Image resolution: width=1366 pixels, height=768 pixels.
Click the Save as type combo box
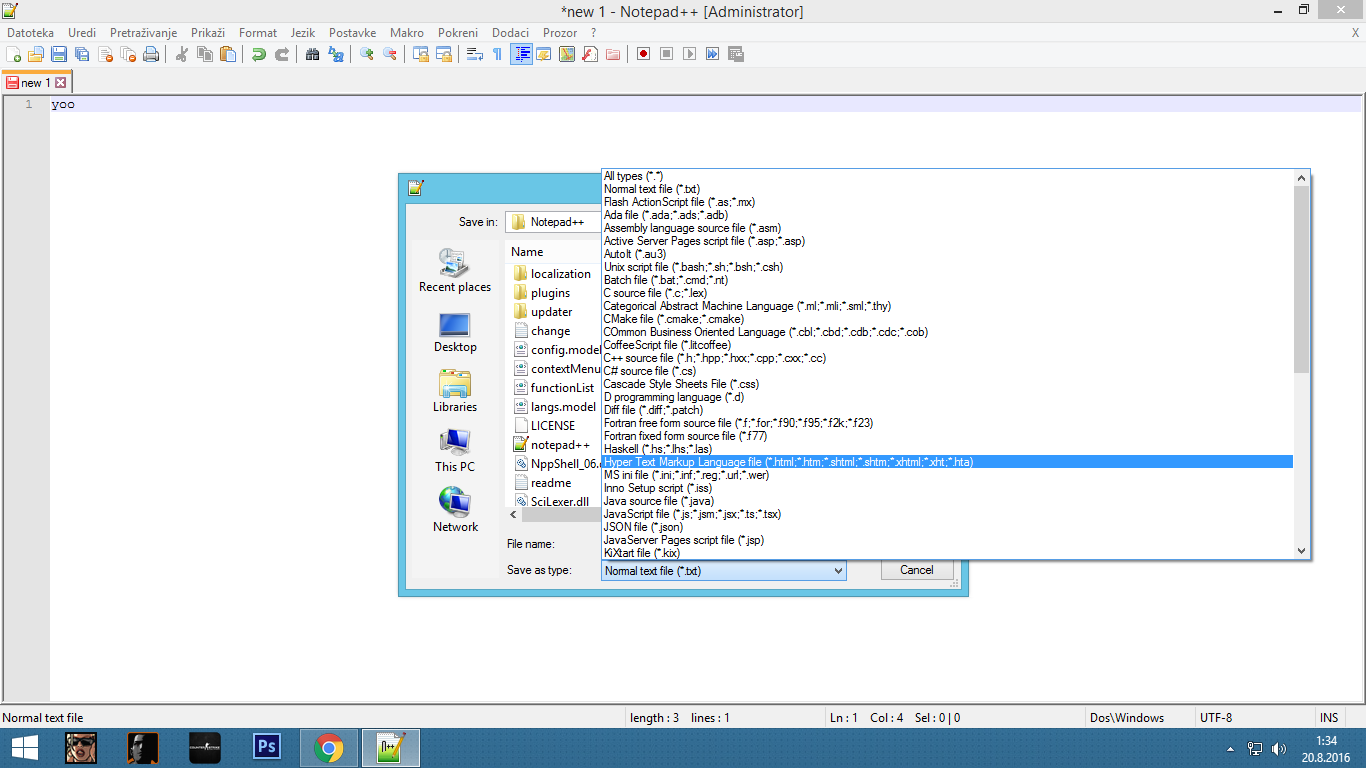pyautogui.click(x=724, y=571)
